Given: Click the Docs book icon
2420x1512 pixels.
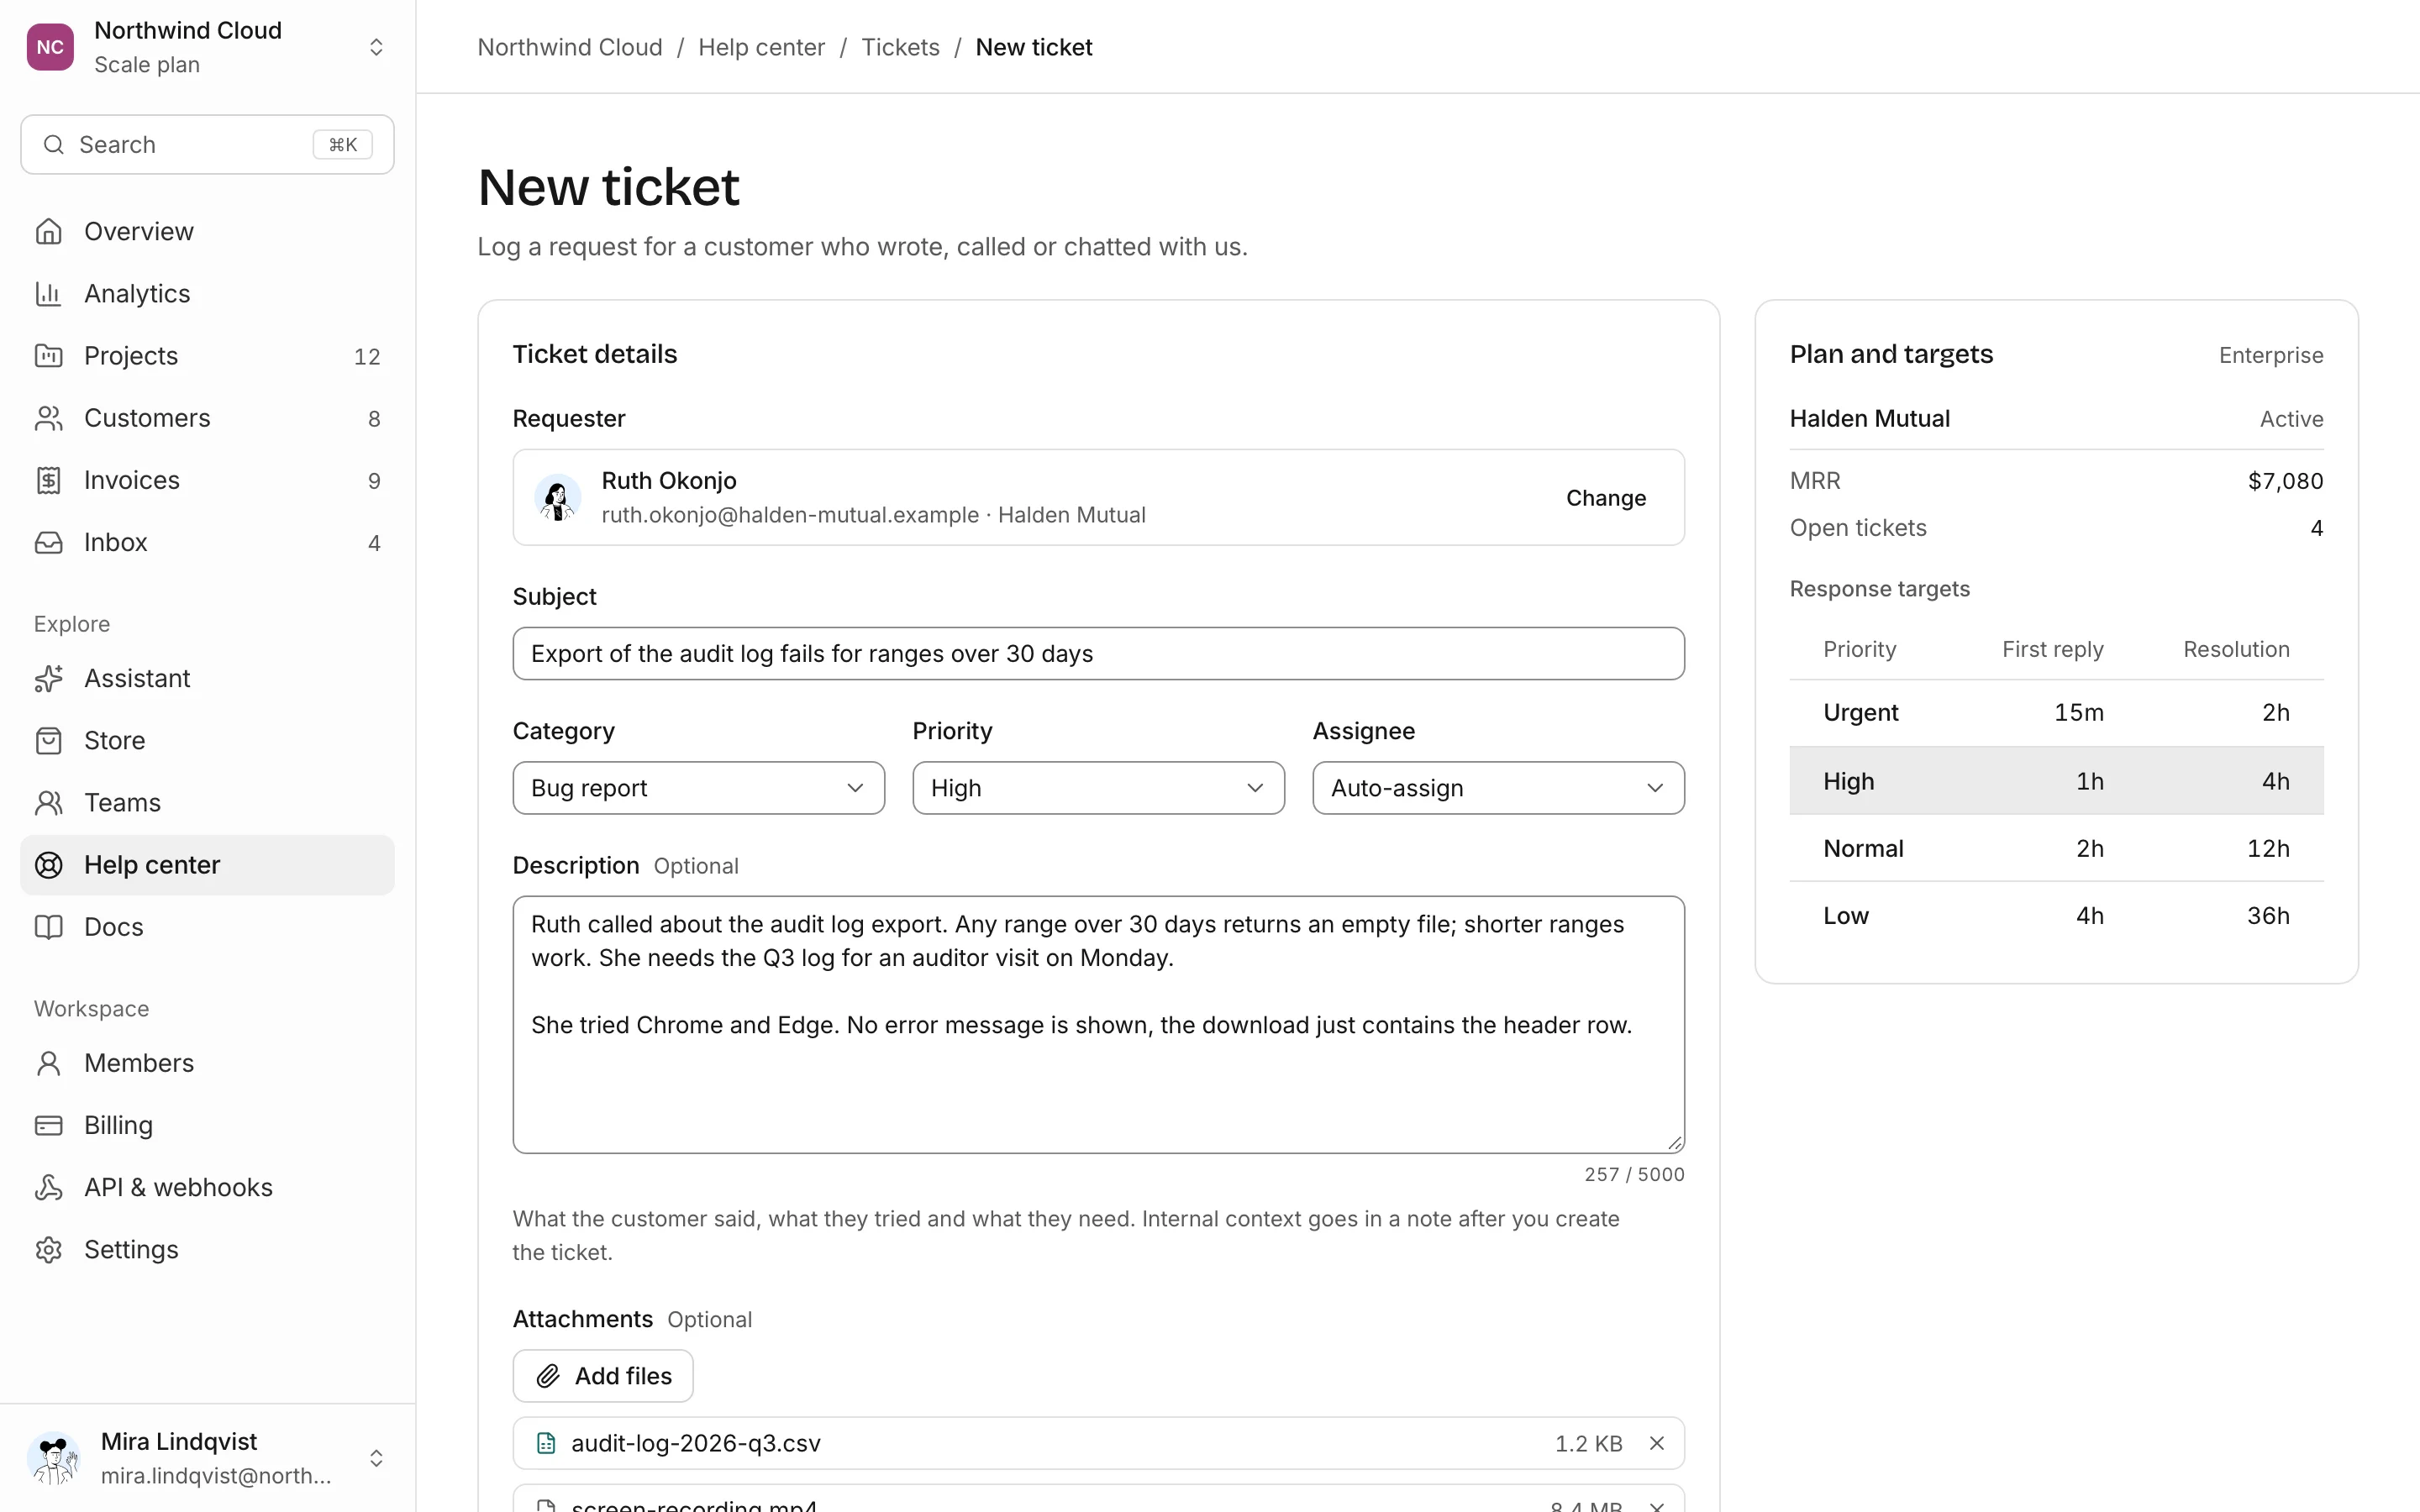Looking at the screenshot, I should (x=48, y=927).
